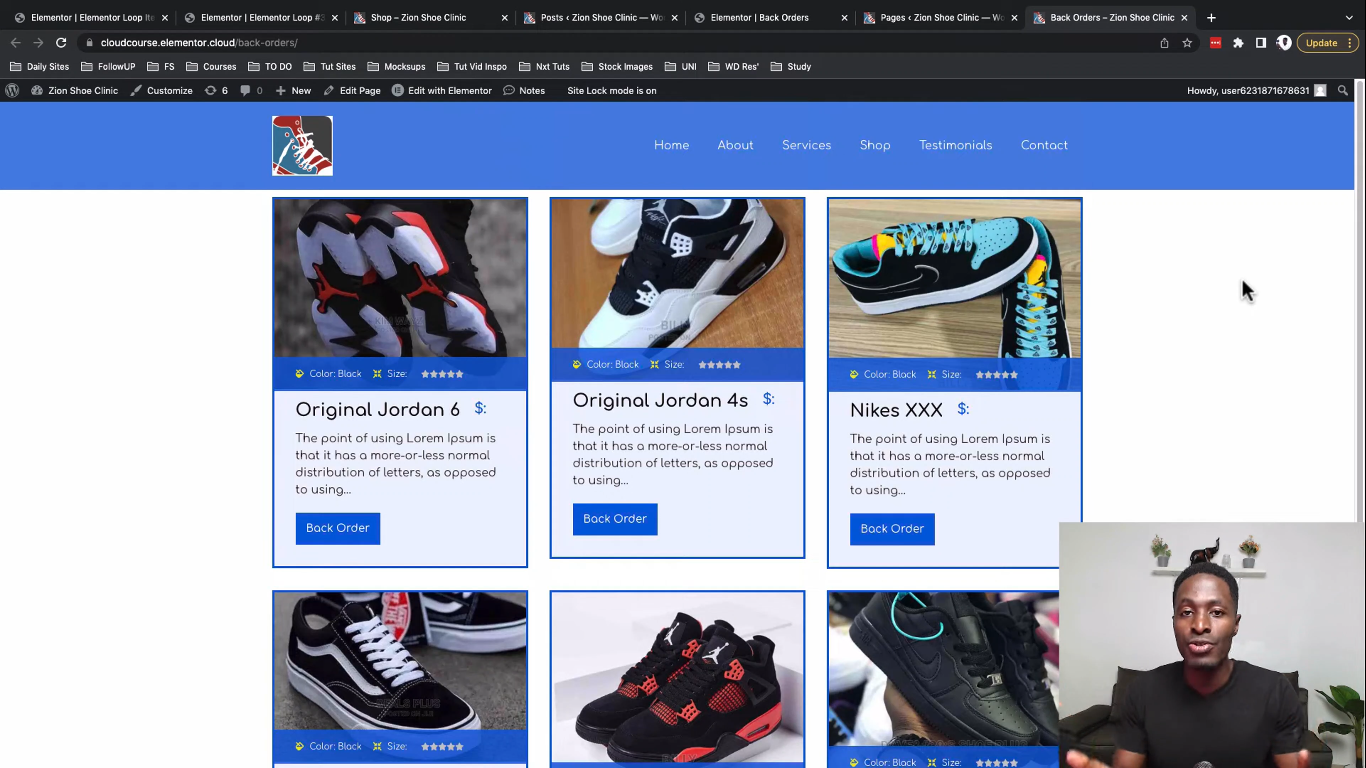Click the star rating on the Original Jordan 4s card
1366x768 pixels.
click(x=720, y=365)
